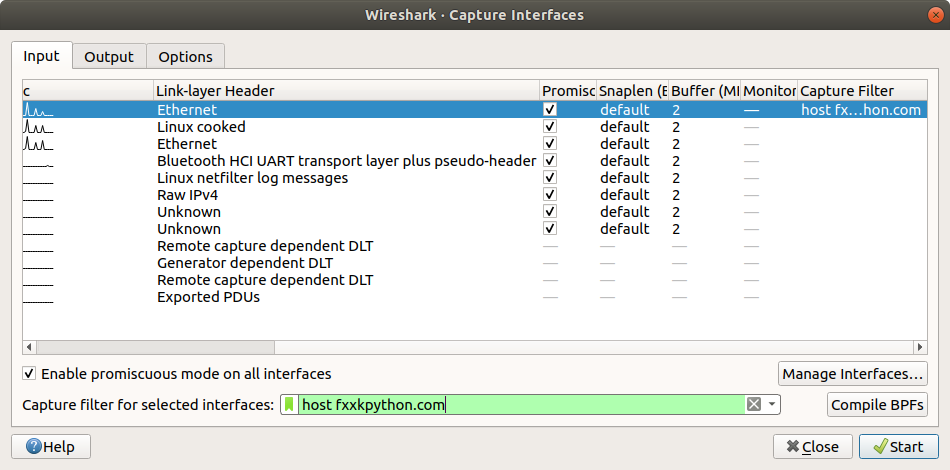Click the Monitor column header
The image size is (950, 470).
(x=769, y=91)
